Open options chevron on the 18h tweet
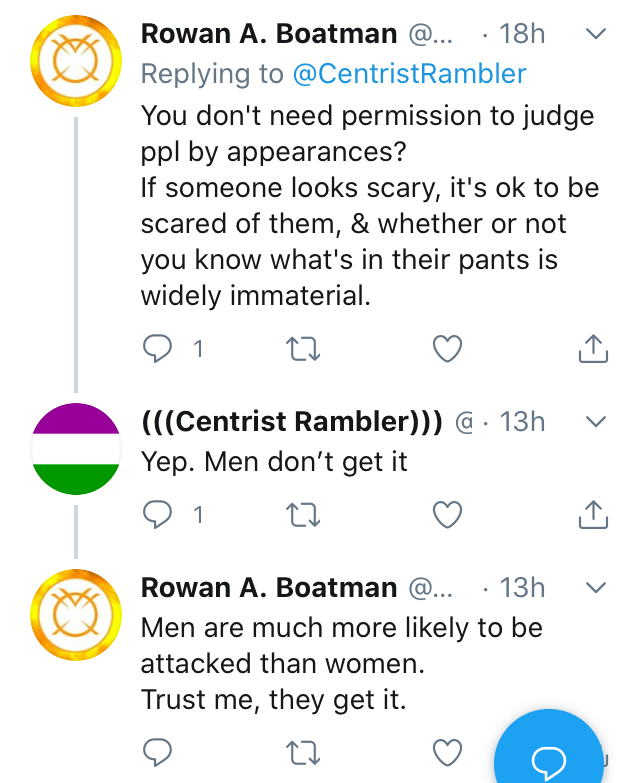 (595, 34)
